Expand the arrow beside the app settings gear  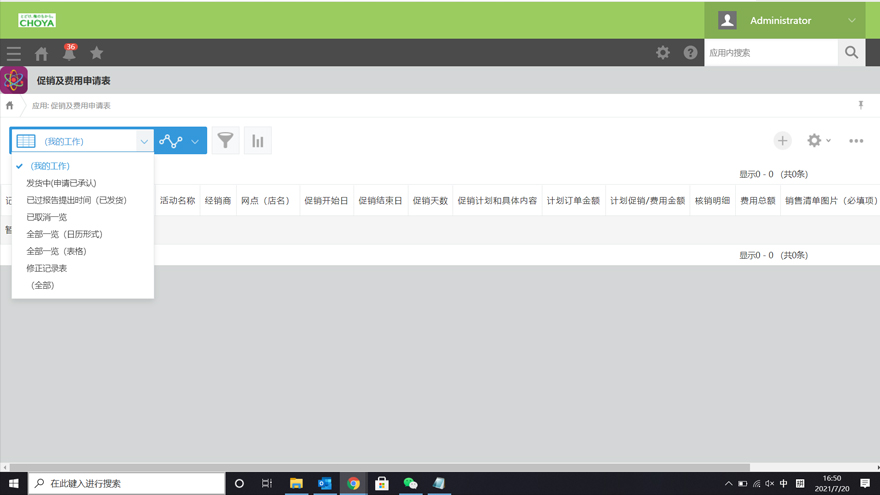828,140
